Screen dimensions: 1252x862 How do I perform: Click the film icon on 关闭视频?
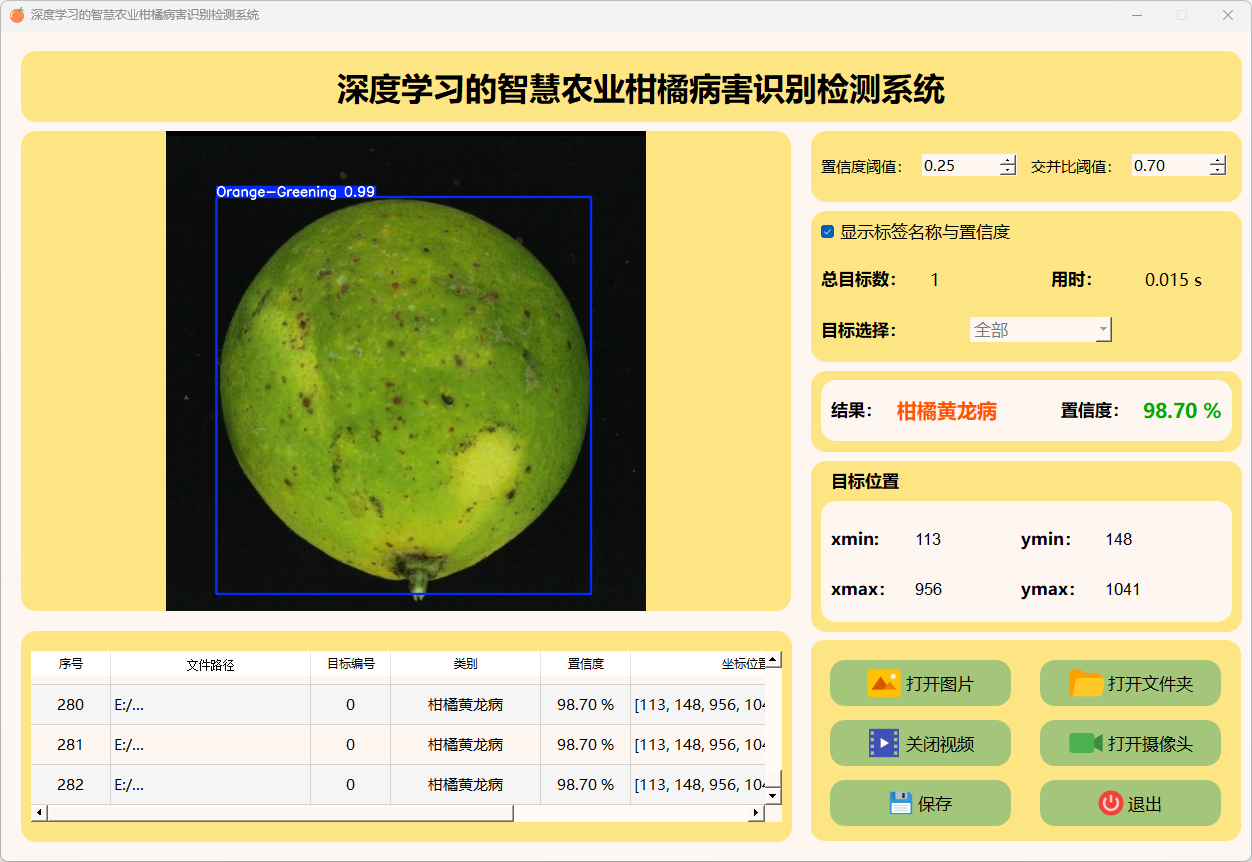[883, 744]
